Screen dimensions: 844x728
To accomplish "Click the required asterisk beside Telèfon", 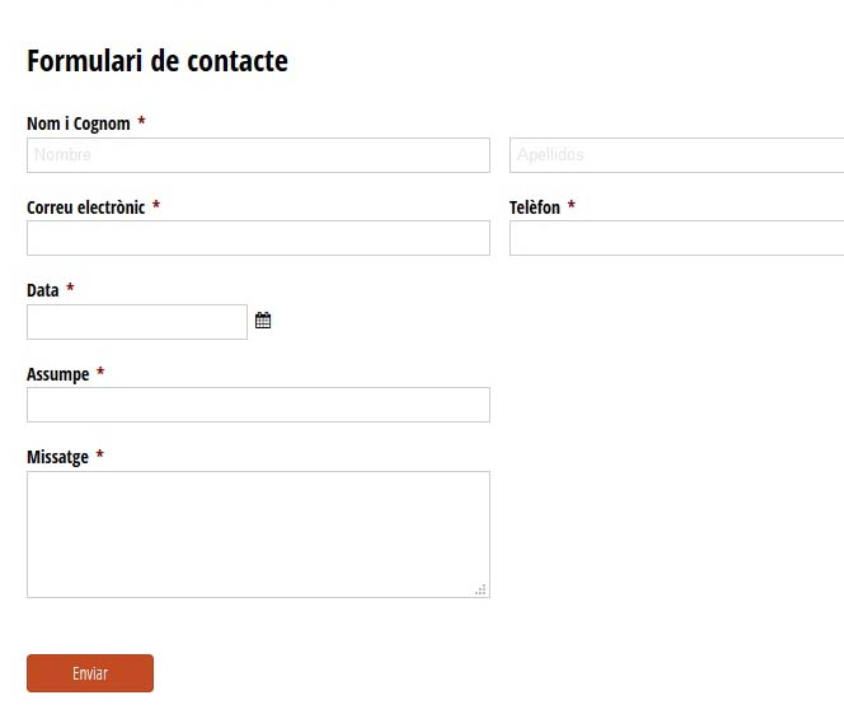I will pyautogui.click(x=572, y=205).
